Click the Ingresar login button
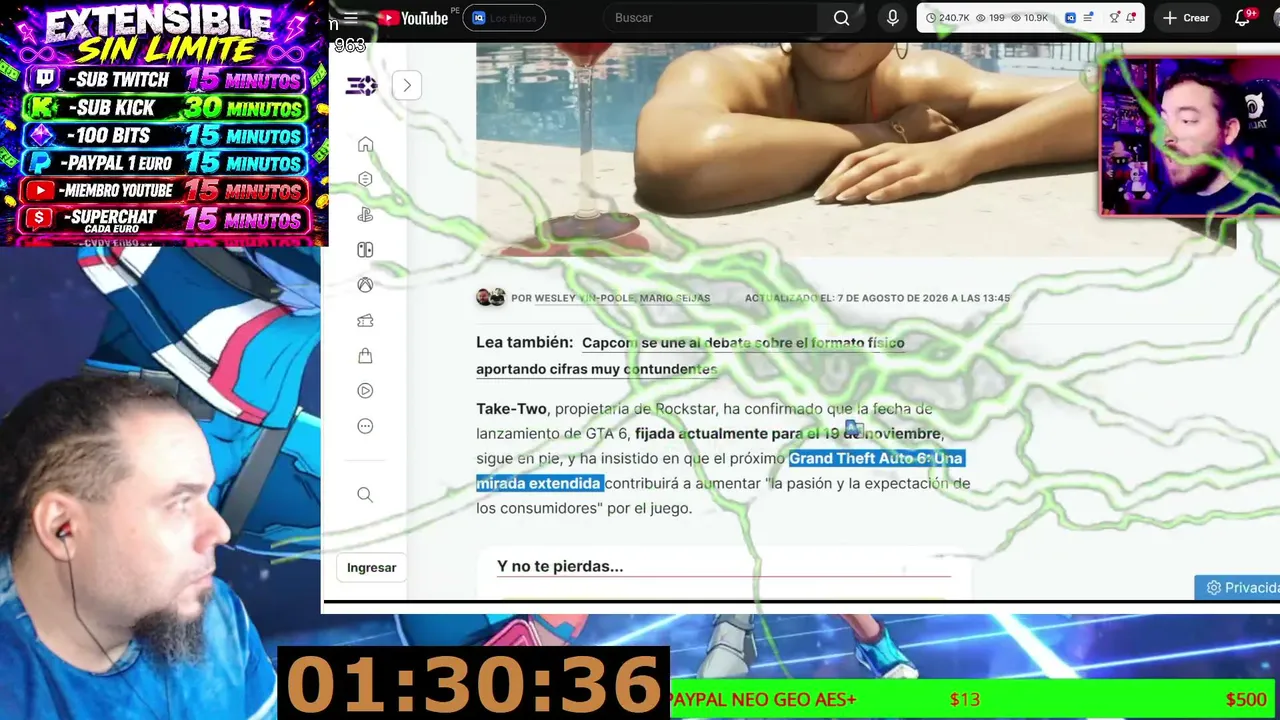 [371, 567]
